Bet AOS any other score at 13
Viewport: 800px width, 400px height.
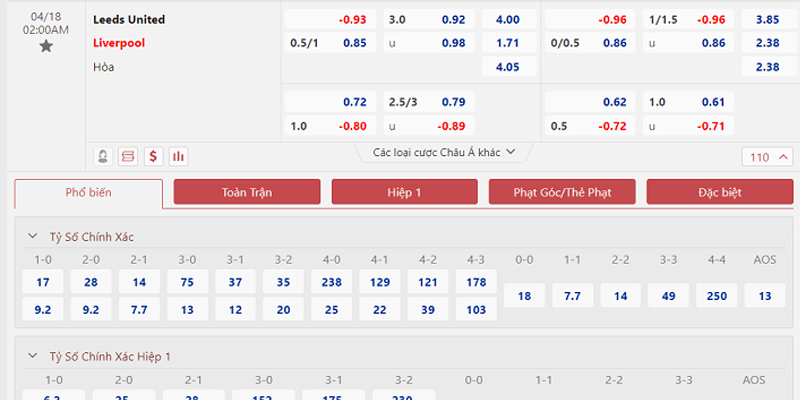coord(765,295)
